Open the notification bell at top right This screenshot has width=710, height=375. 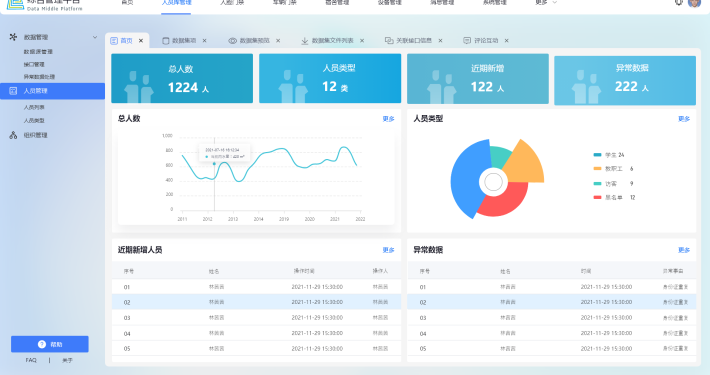tap(678, 2)
